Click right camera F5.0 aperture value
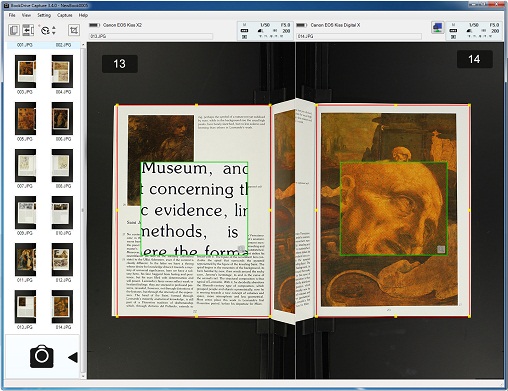This screenshot has width=508, height=391. tap(494, 25)
